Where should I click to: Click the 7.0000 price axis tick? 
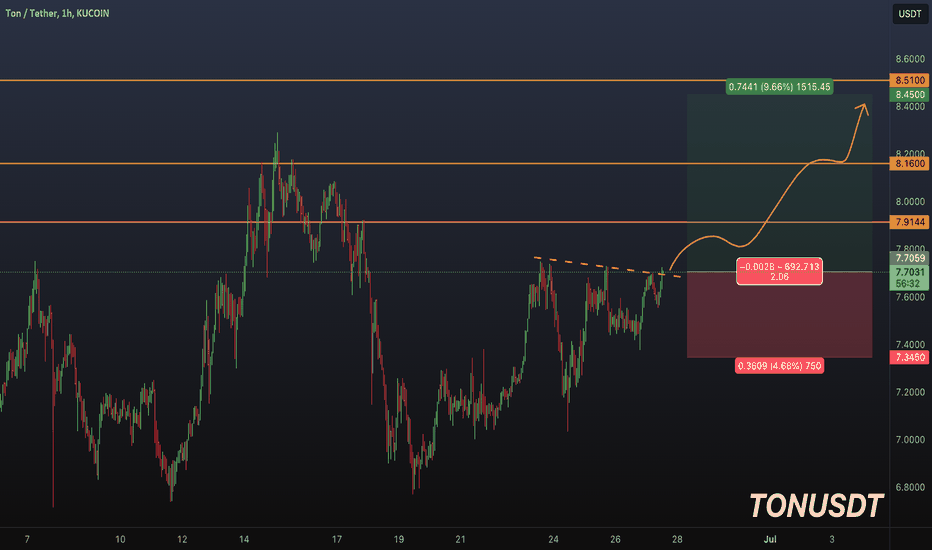pos(910,439)
